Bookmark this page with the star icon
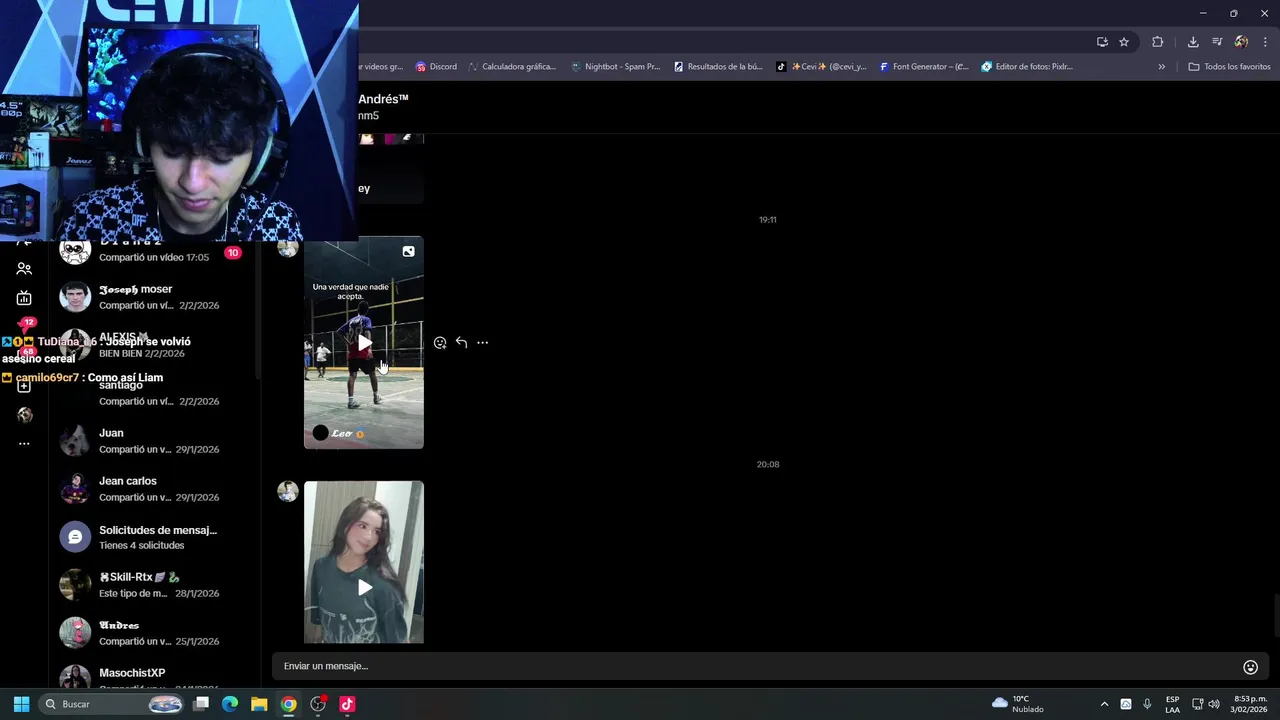The image size is (1280, 720). [1124, 42]
